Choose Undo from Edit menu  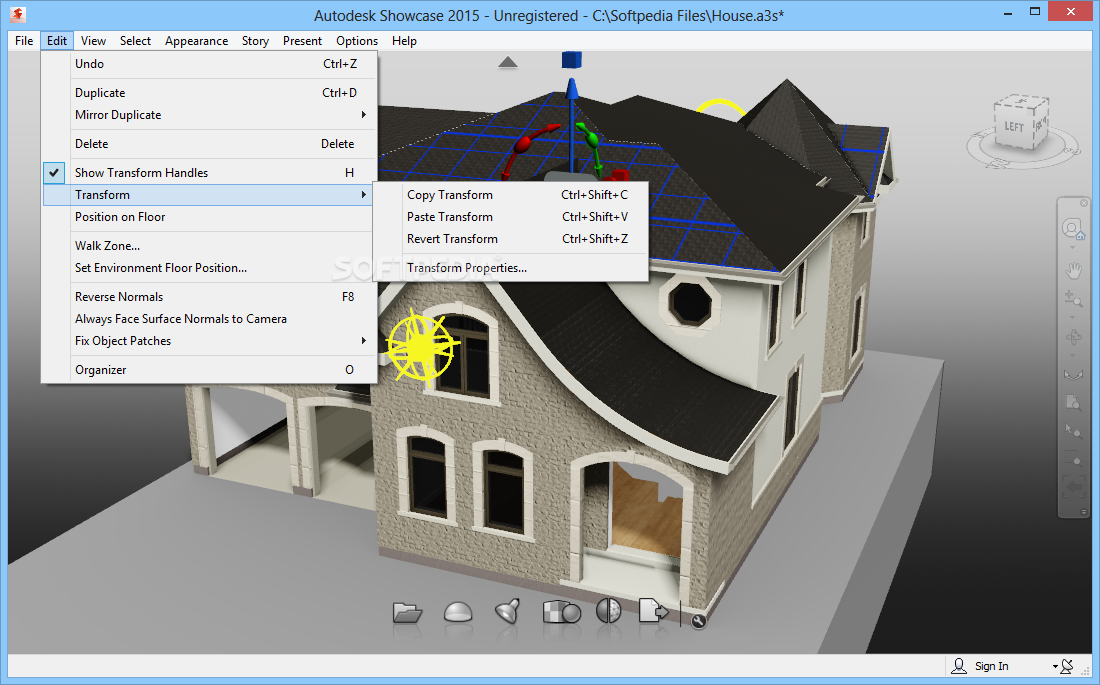coord(210,64)
